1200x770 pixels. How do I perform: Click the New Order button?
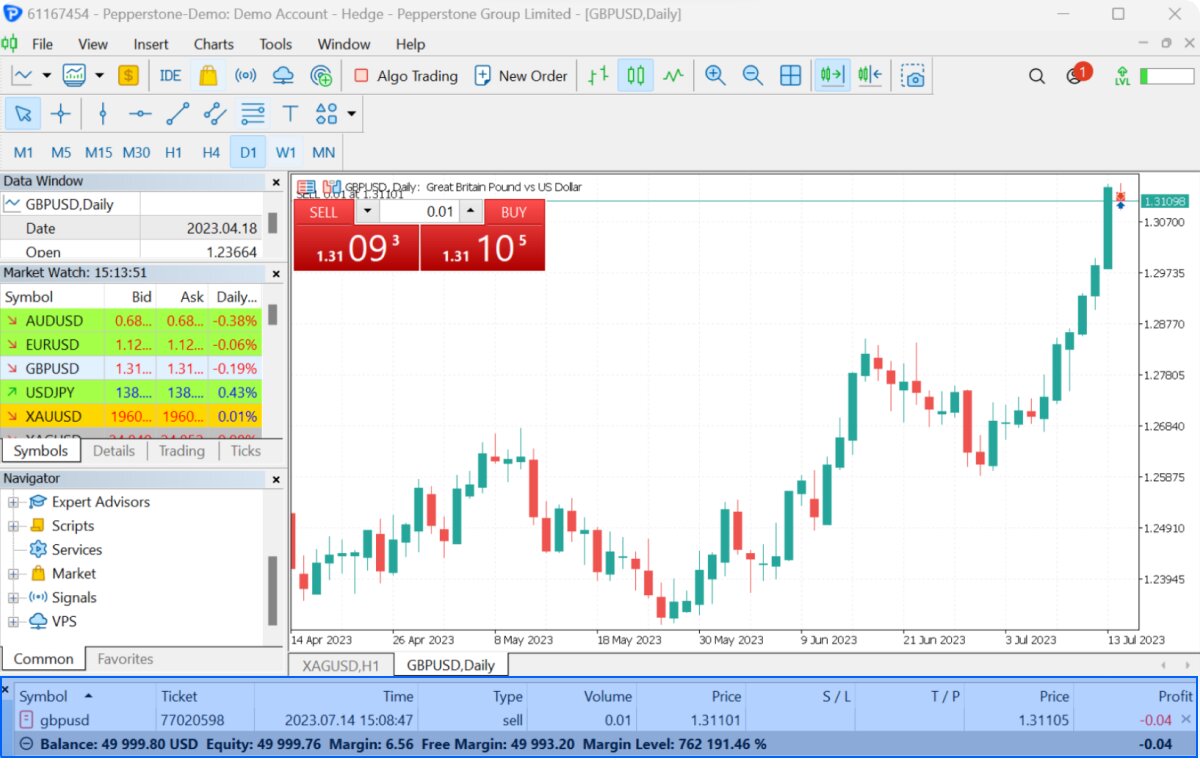coord(521,75)
